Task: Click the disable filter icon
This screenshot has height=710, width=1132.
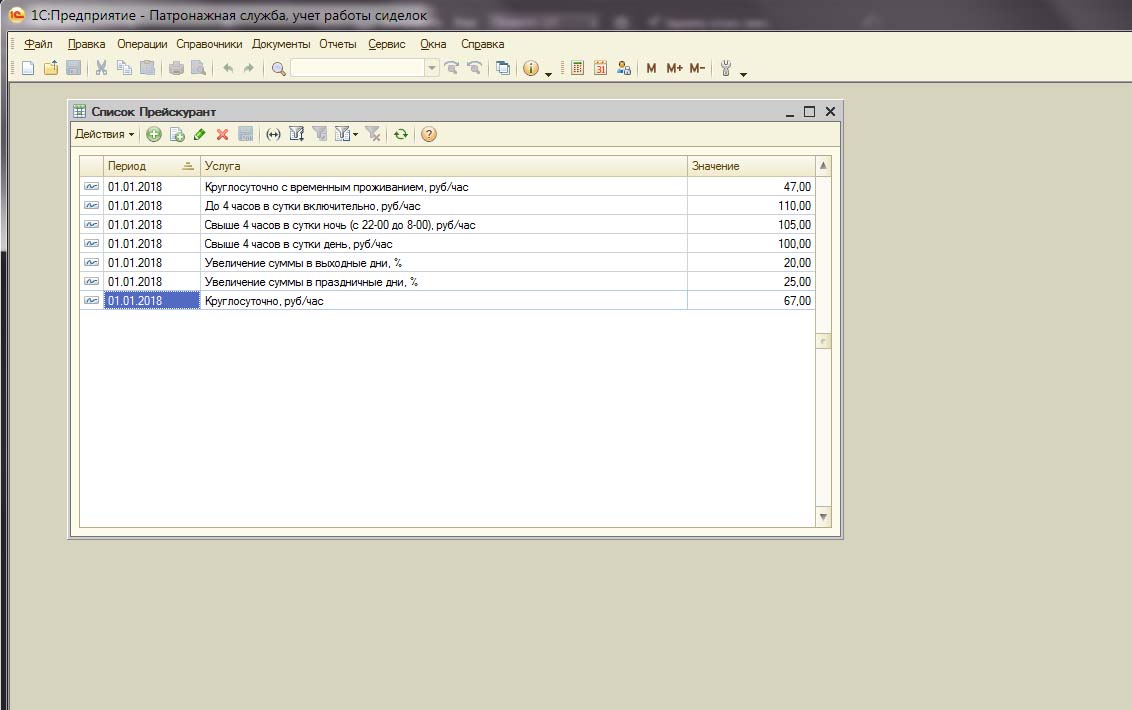Action: [x=373, y=134]
